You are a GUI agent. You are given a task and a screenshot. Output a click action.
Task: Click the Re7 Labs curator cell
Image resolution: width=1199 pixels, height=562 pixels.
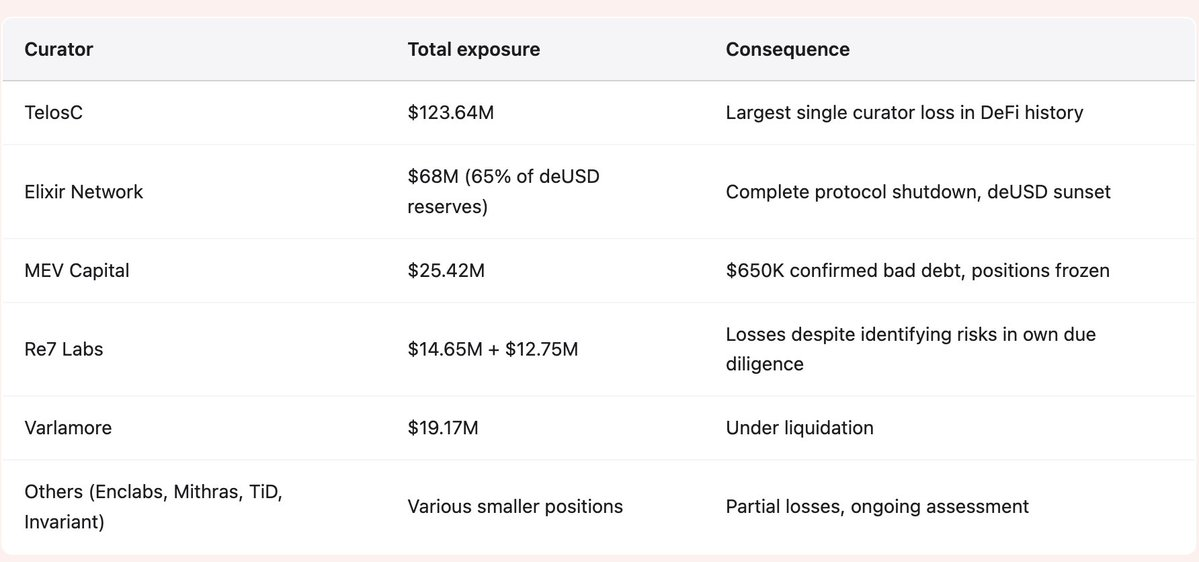click(63, 349)
